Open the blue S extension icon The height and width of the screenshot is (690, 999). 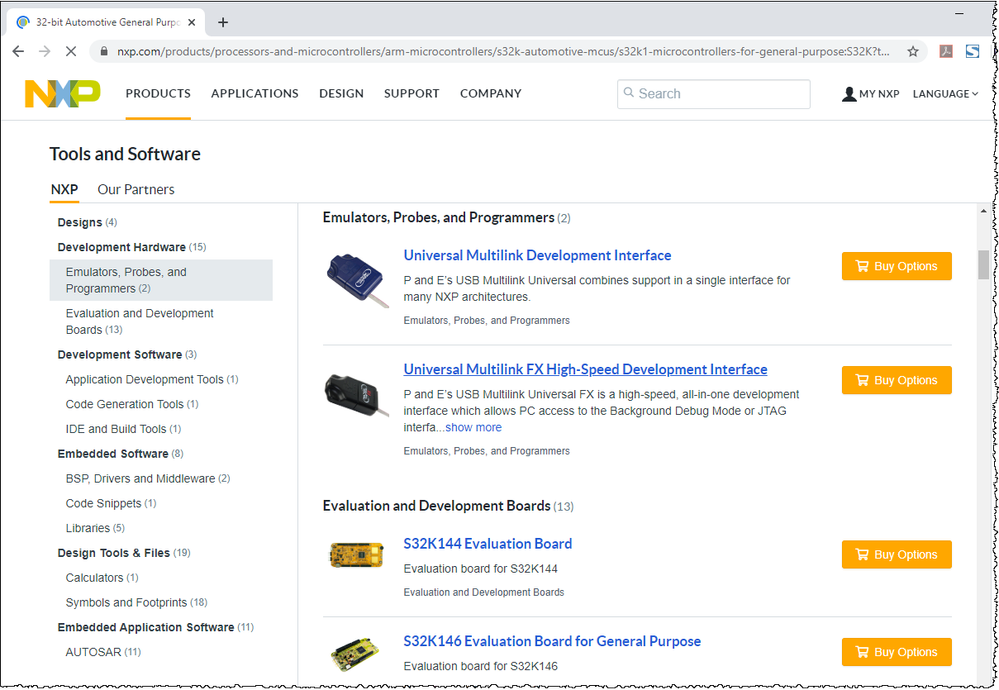coord(972,51)
